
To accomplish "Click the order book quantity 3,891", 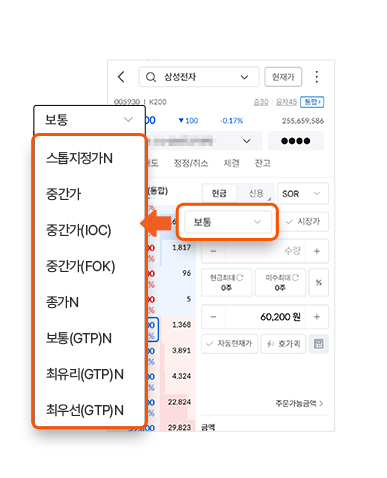I will pos(181,350).
